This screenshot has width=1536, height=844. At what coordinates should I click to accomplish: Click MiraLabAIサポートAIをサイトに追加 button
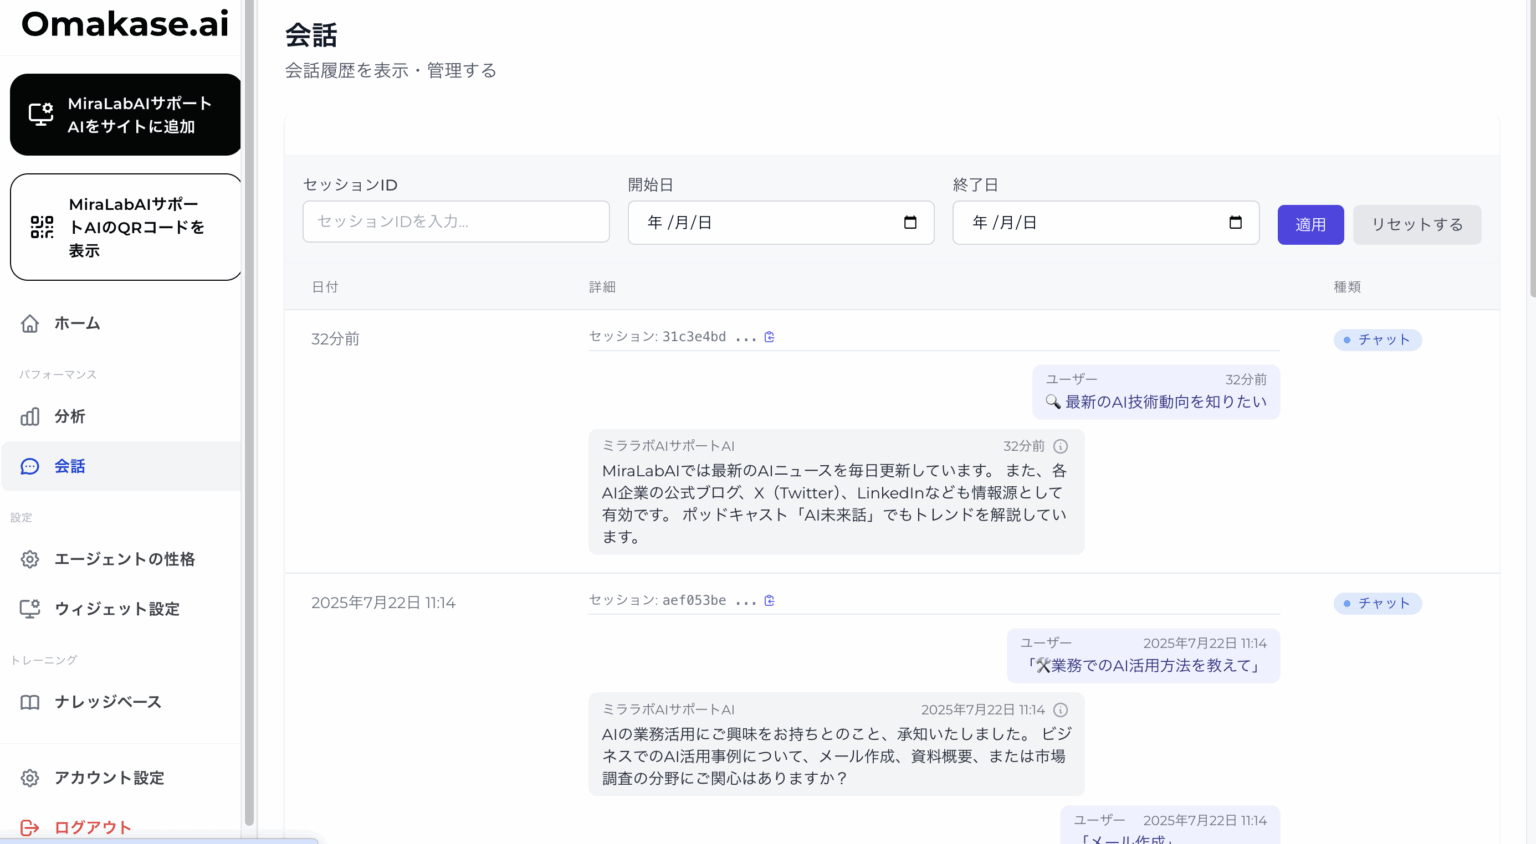125,115
